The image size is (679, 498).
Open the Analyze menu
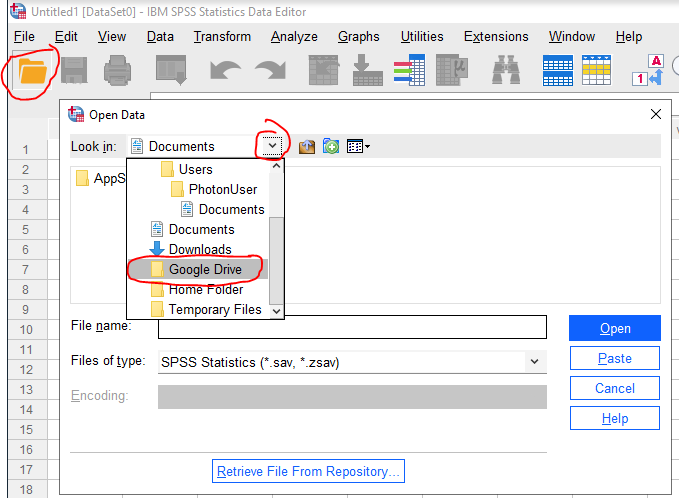point(294,37)
